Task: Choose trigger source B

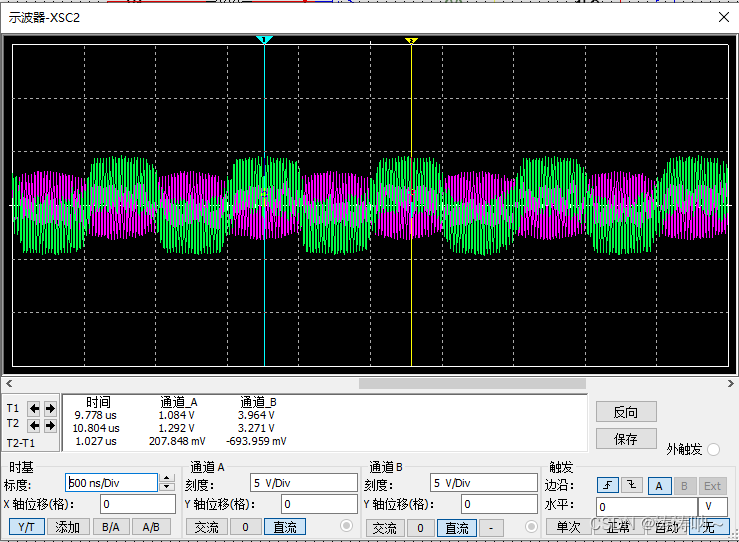Action: (x=684, y=486)
